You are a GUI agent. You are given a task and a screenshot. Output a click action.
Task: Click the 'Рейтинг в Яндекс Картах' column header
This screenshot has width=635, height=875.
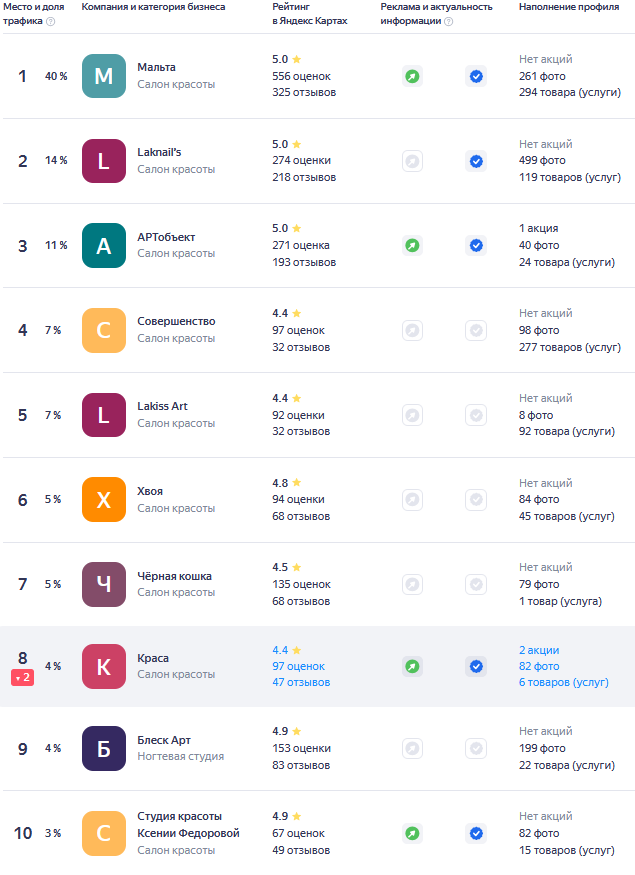pos(310,14)
